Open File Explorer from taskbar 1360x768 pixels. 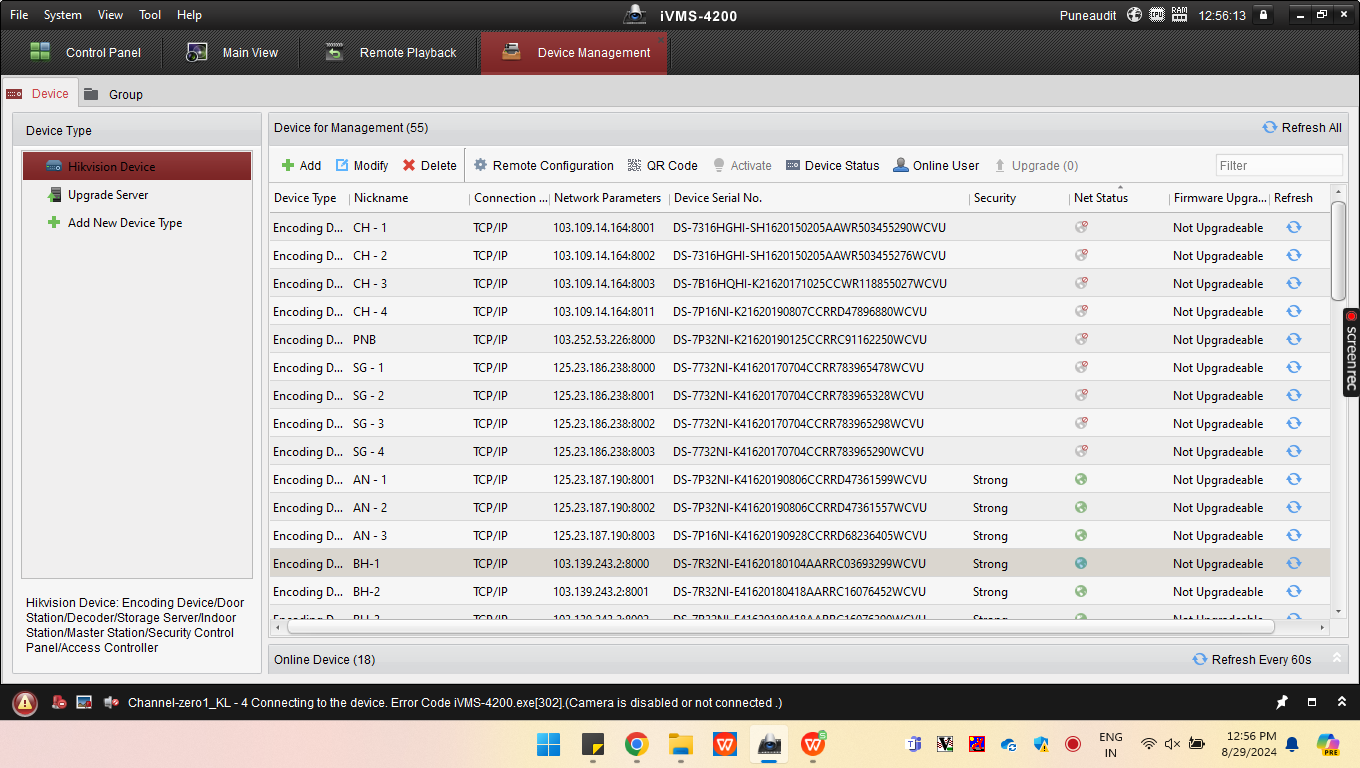pyautogui.click(x=681, y=744)
